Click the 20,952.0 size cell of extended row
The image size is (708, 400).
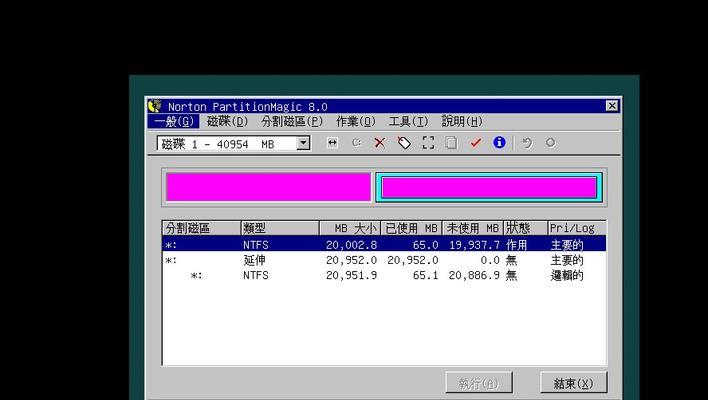(x=351, y=260)
